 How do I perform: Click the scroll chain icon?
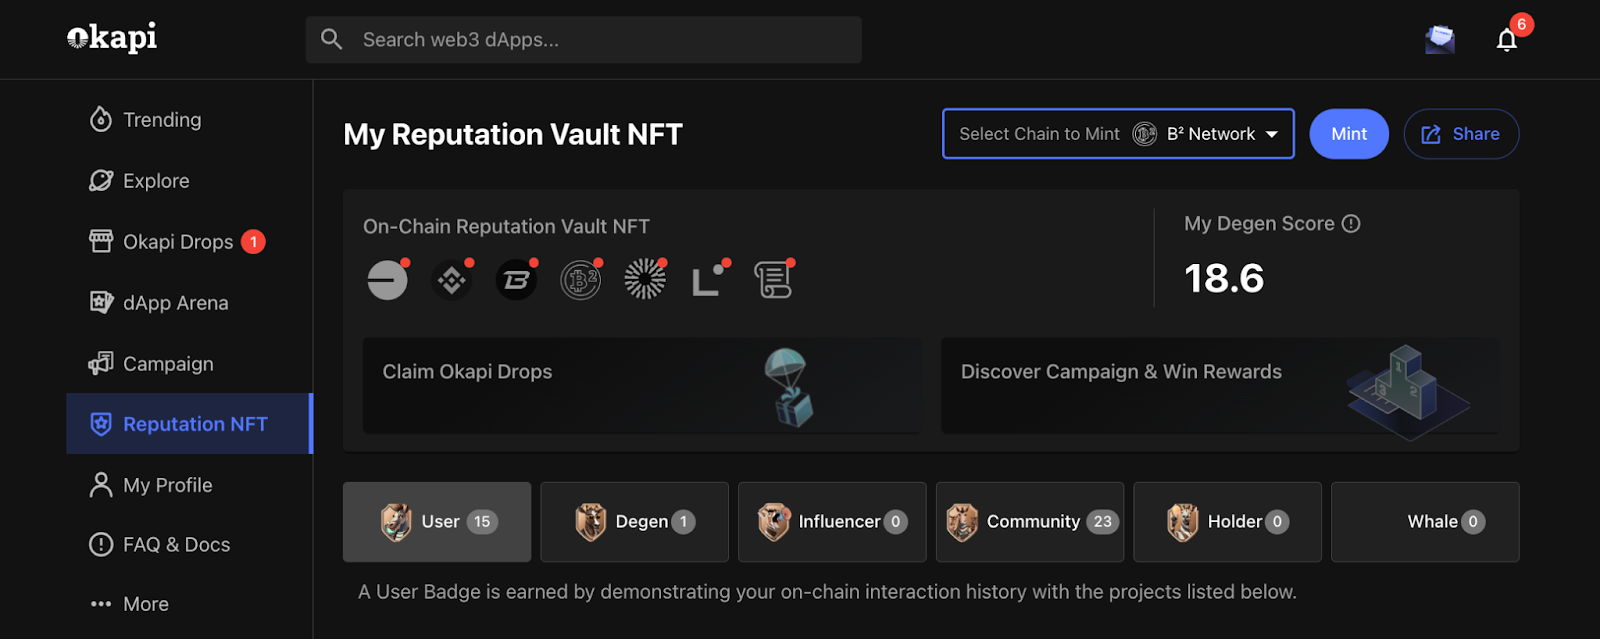773,280
